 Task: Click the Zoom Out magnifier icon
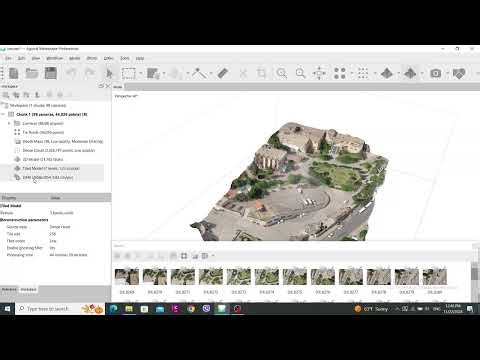(300, 73)
